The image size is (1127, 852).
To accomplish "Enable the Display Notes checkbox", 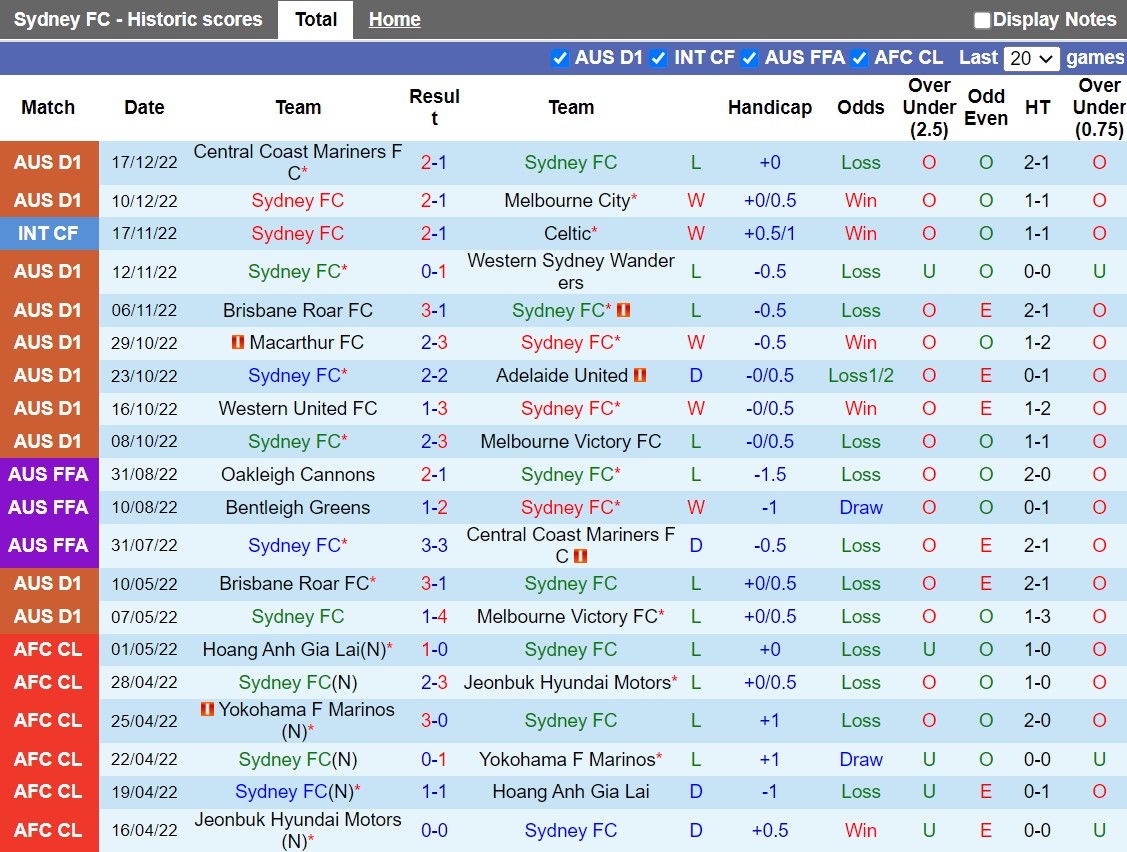I will [x=981, y=20].
